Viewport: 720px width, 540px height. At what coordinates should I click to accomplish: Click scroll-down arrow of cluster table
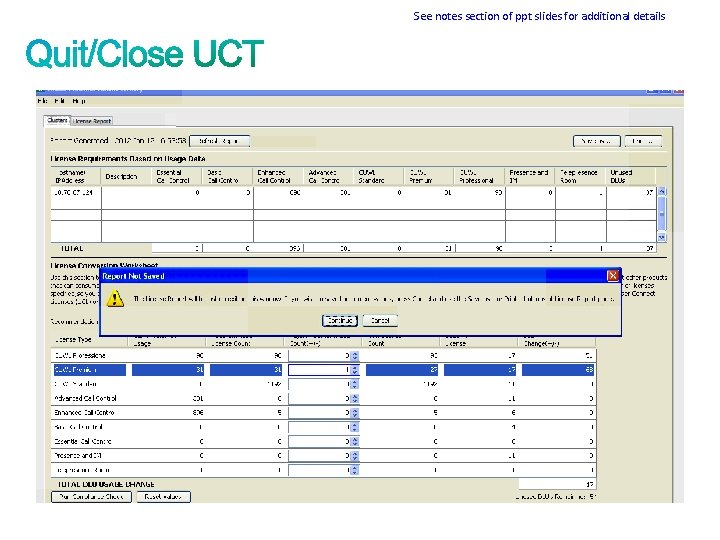[662, 237]
